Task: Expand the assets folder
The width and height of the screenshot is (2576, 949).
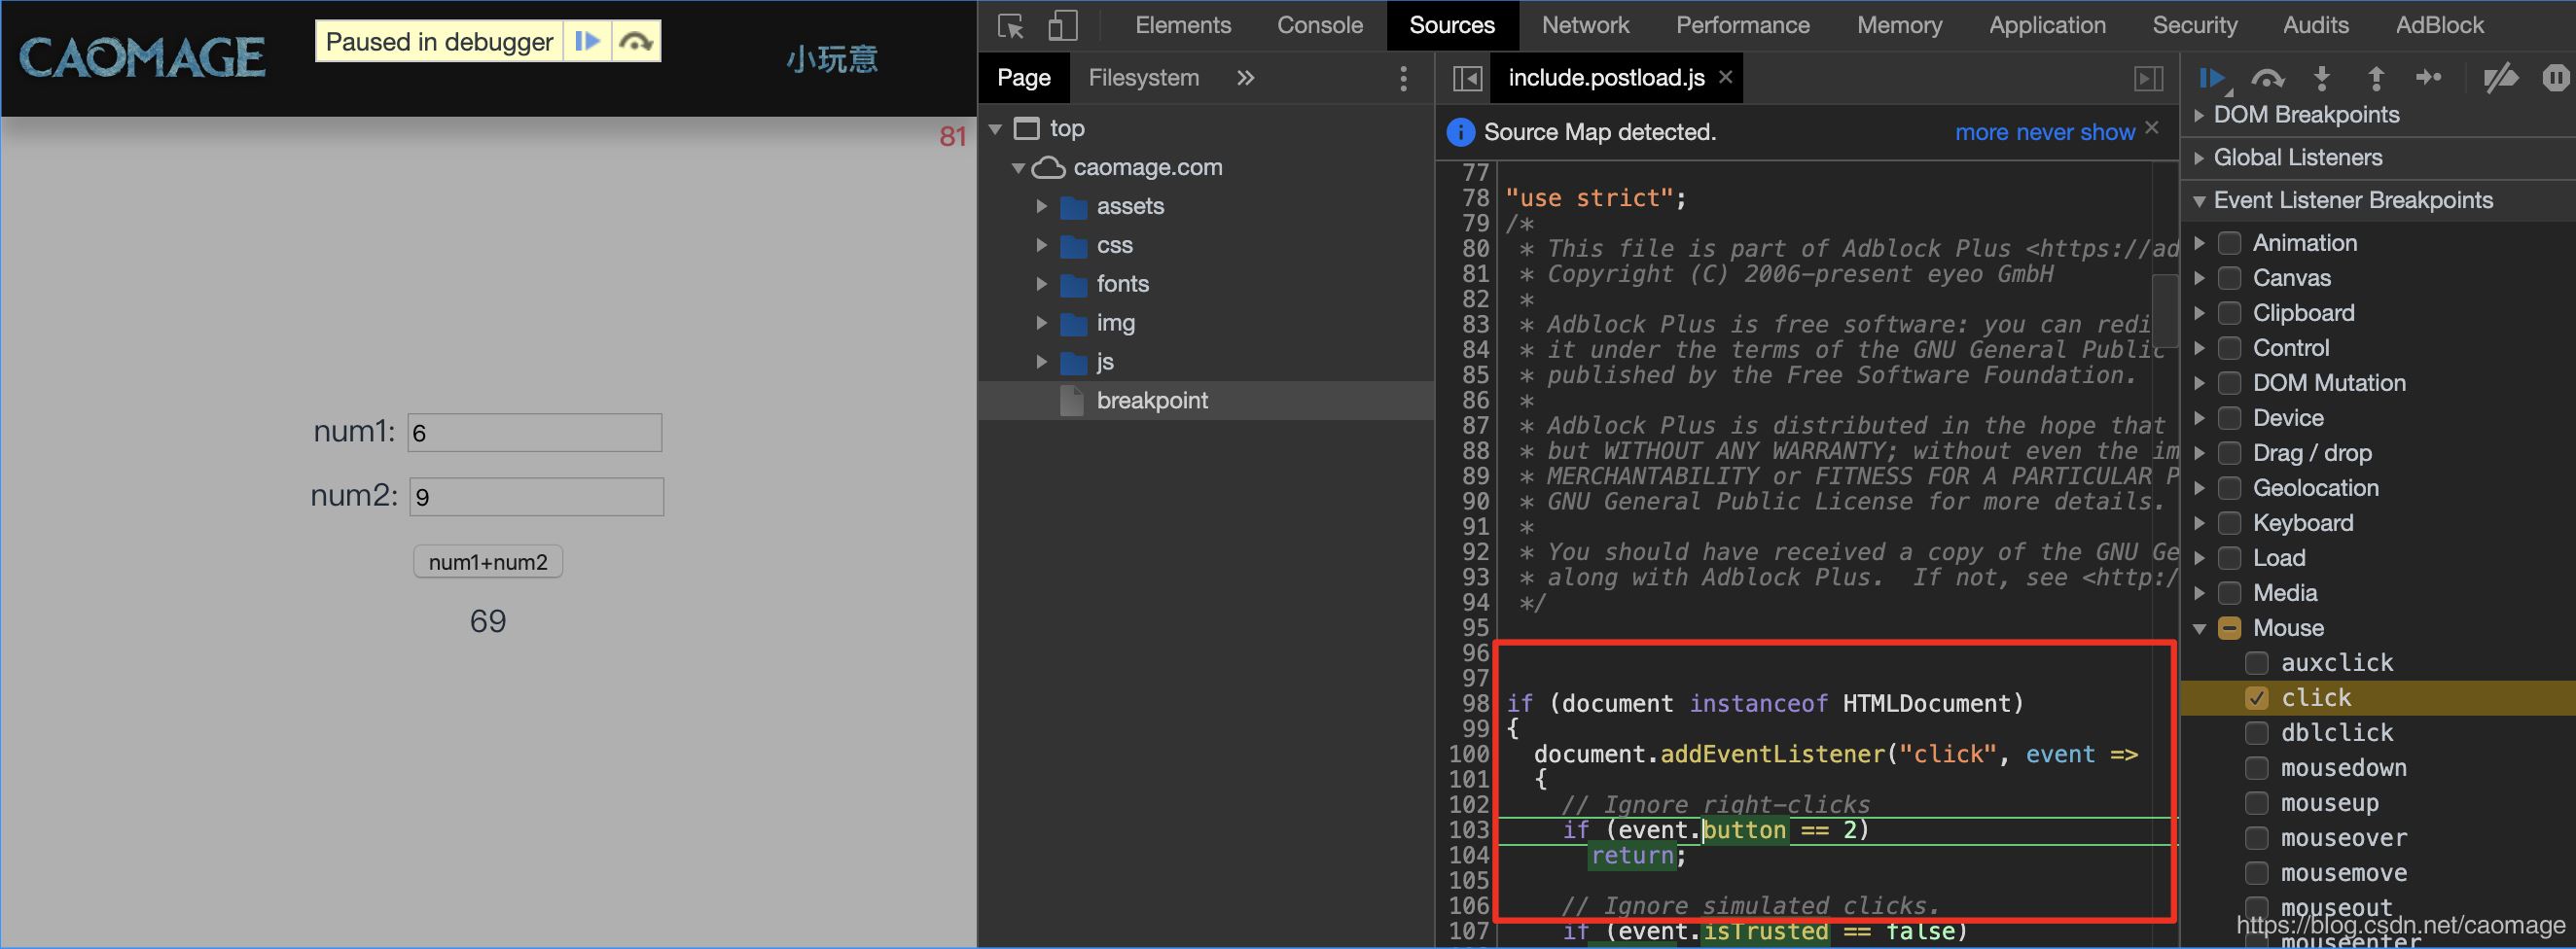Action: [x=1043, y=206]
